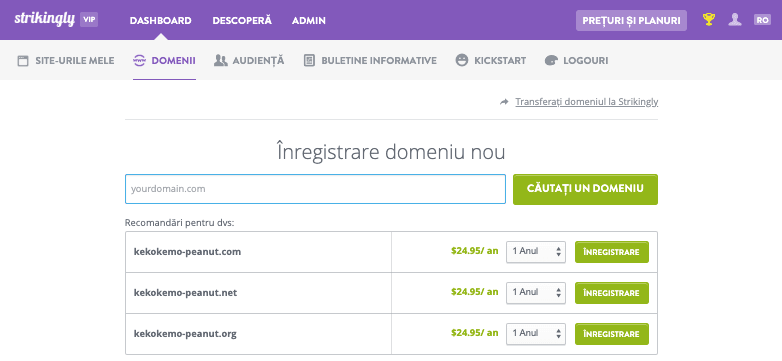
Task: Switch to the Site-urile mele tab
Action: 65,61
